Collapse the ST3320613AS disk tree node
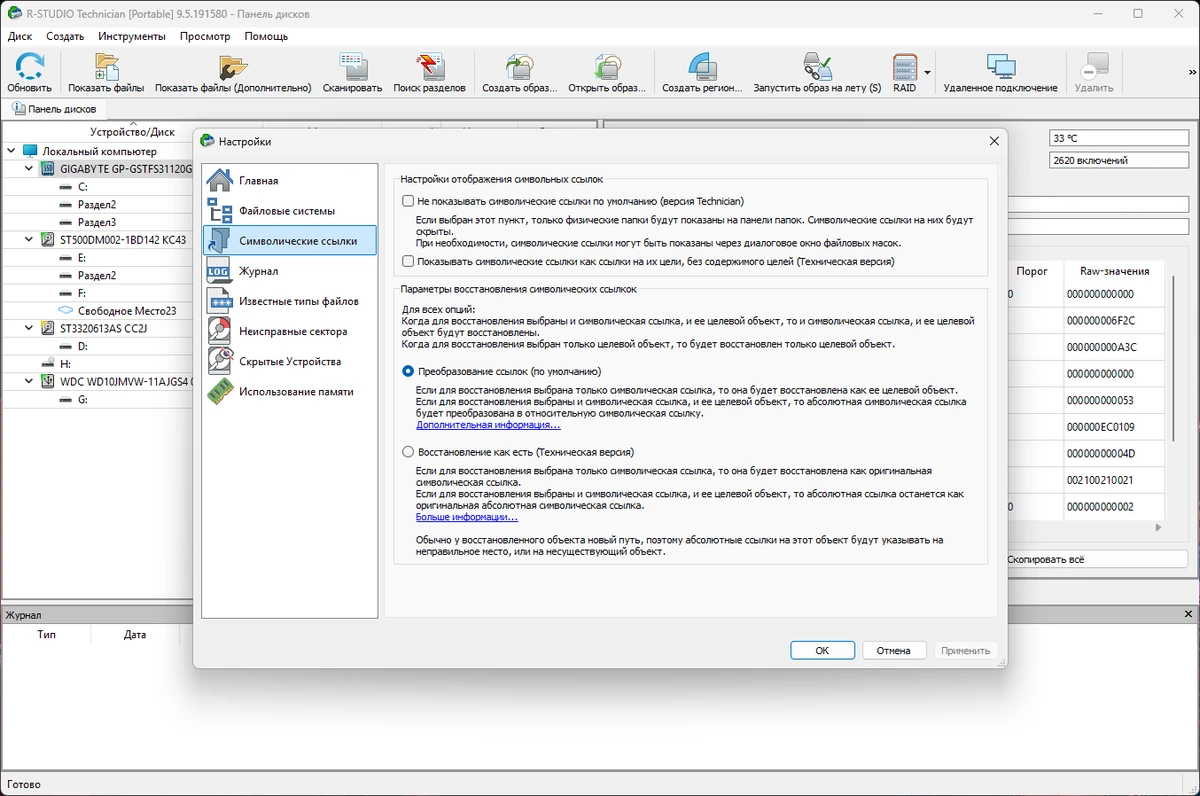Image resolution: width=1200 pixels, height=796 pixels. coord(29,328)
